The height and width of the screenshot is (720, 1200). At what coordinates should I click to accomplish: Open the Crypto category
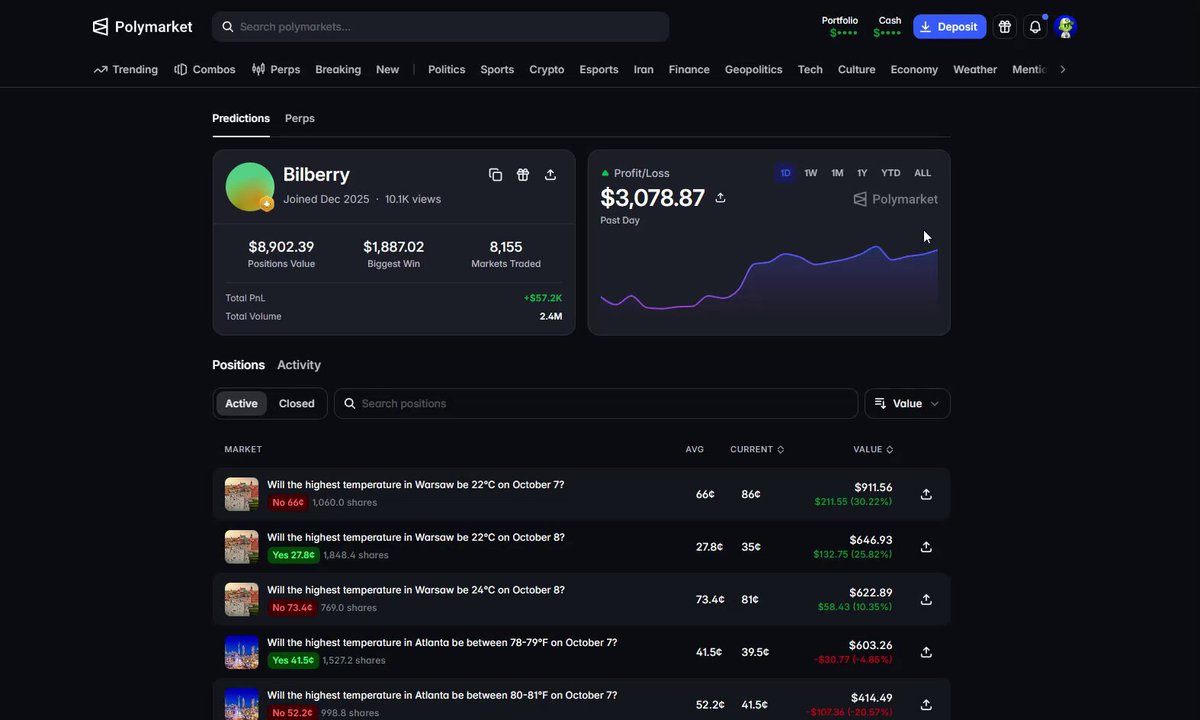coord(547,69)
